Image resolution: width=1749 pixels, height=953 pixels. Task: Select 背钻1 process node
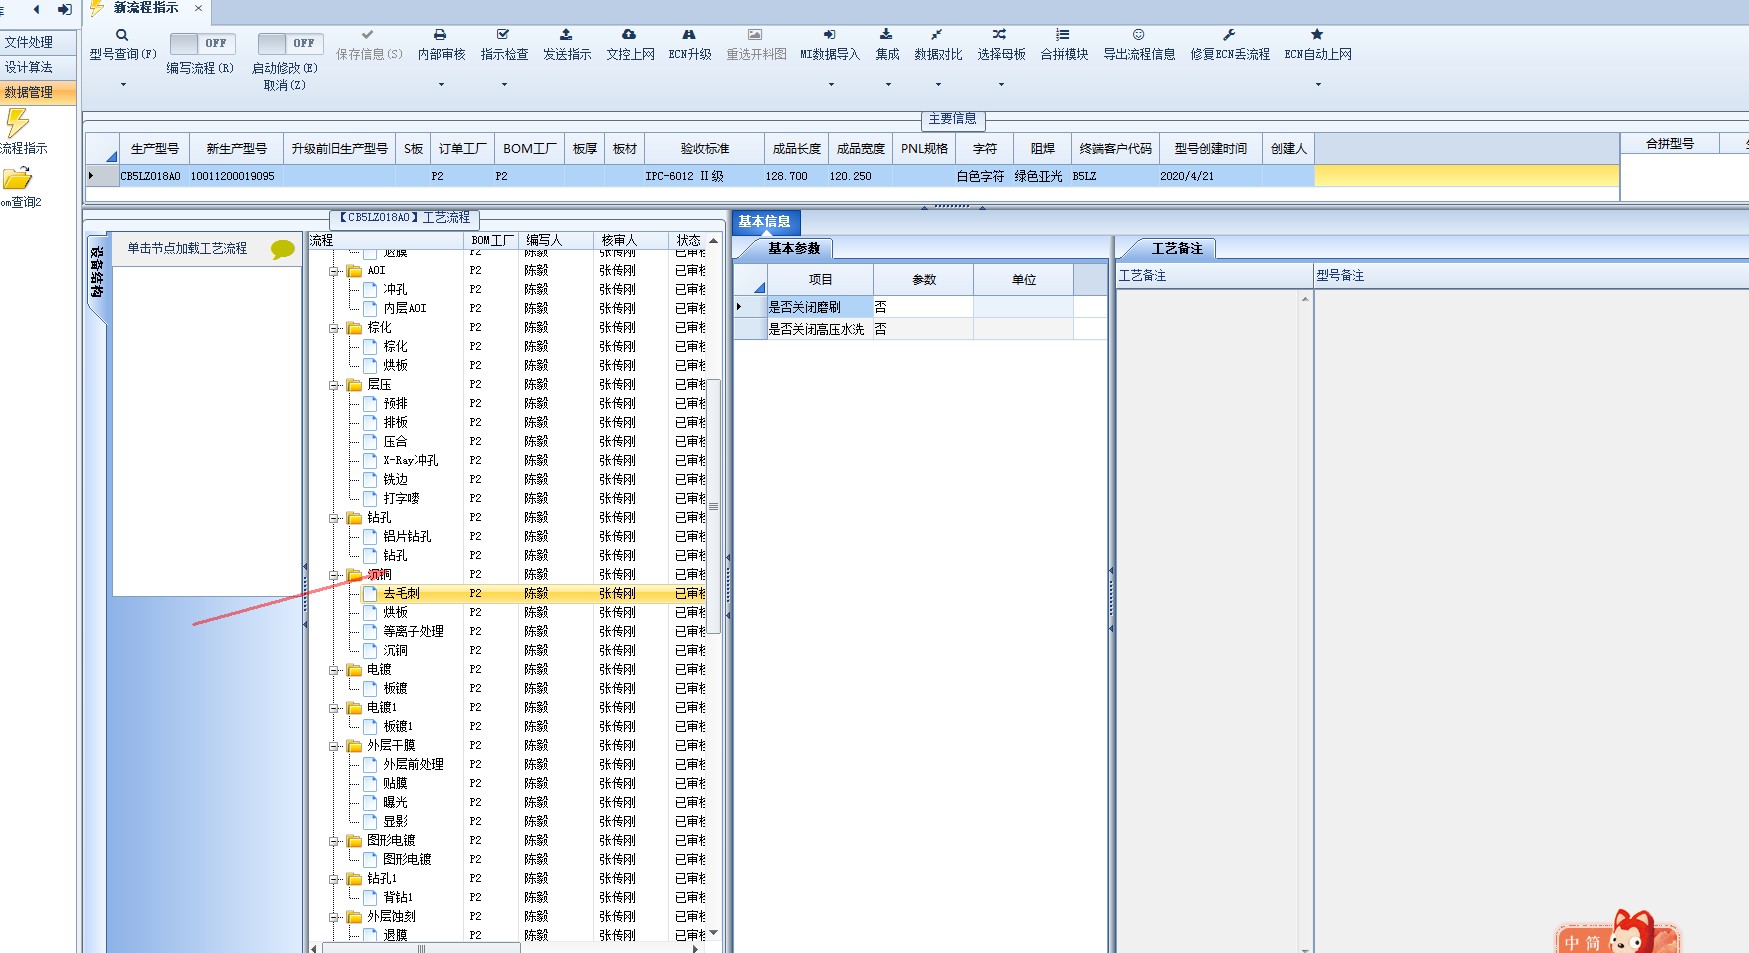(398, 898)
